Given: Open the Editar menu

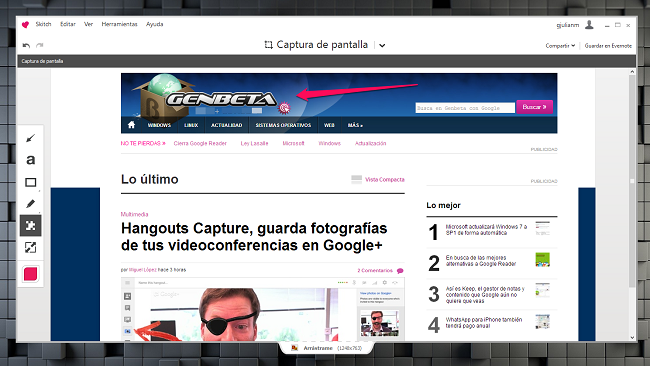Looking at the screenshot, I should tap(68, 24).
